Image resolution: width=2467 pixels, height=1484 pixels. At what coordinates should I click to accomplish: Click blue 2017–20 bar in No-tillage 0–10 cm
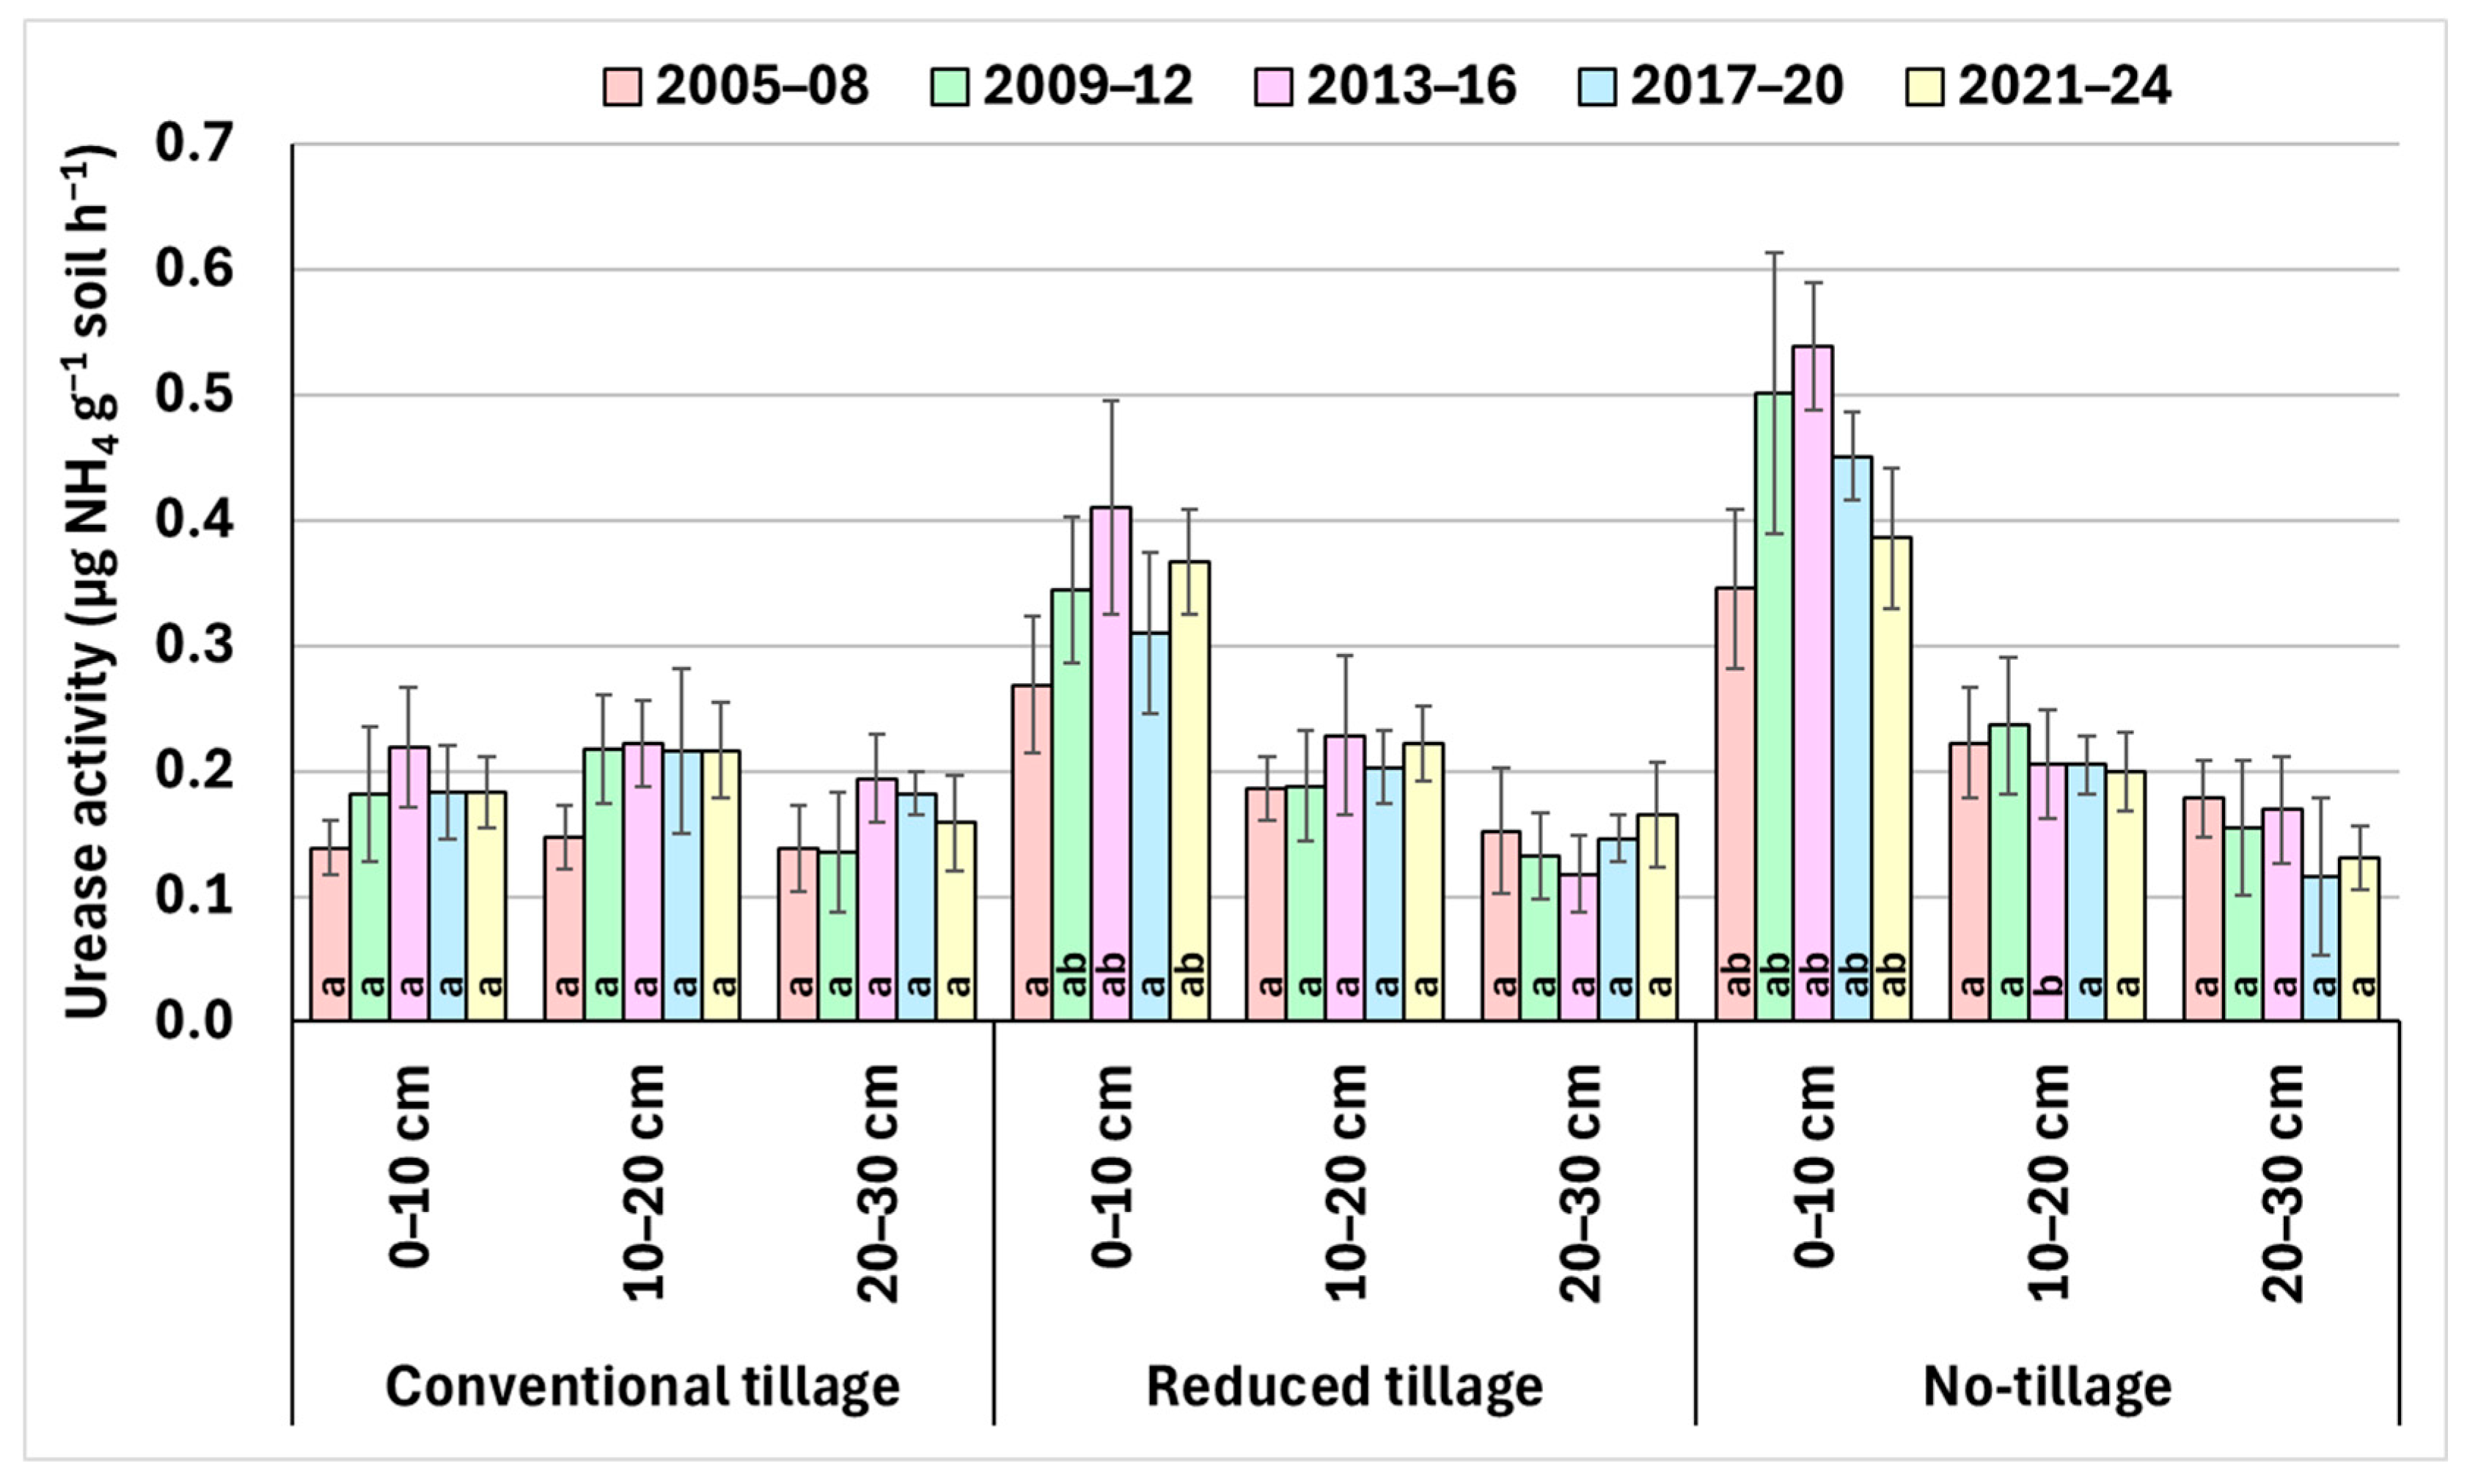tap(1852, 739)
